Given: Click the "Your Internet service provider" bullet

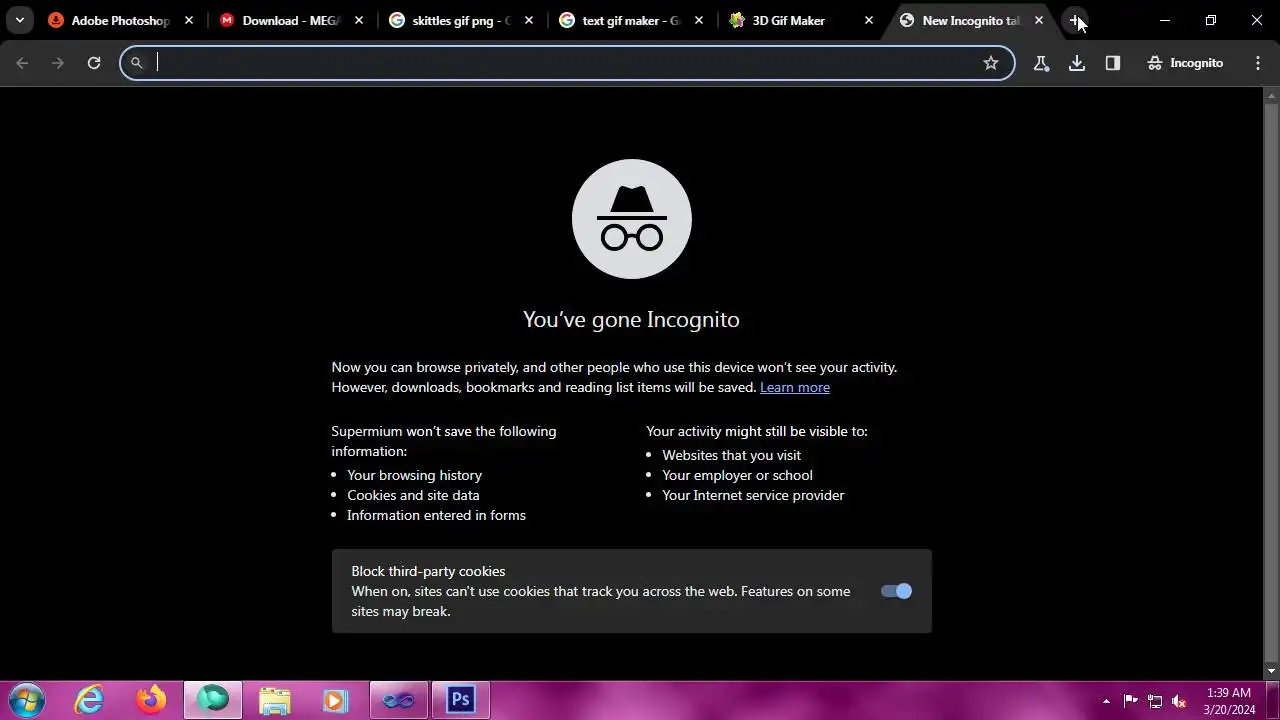Looking at the screenshot, I should coord(753,495).
